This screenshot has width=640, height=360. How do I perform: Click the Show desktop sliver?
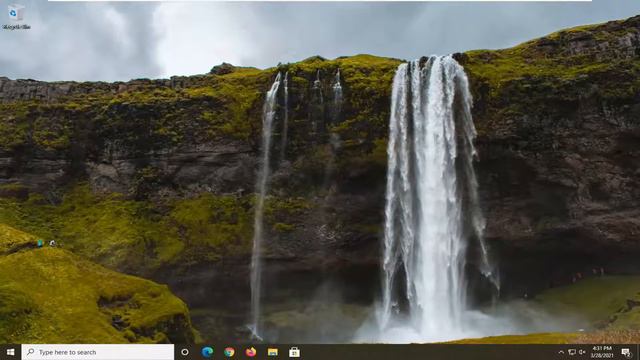[x=638, y=352]
